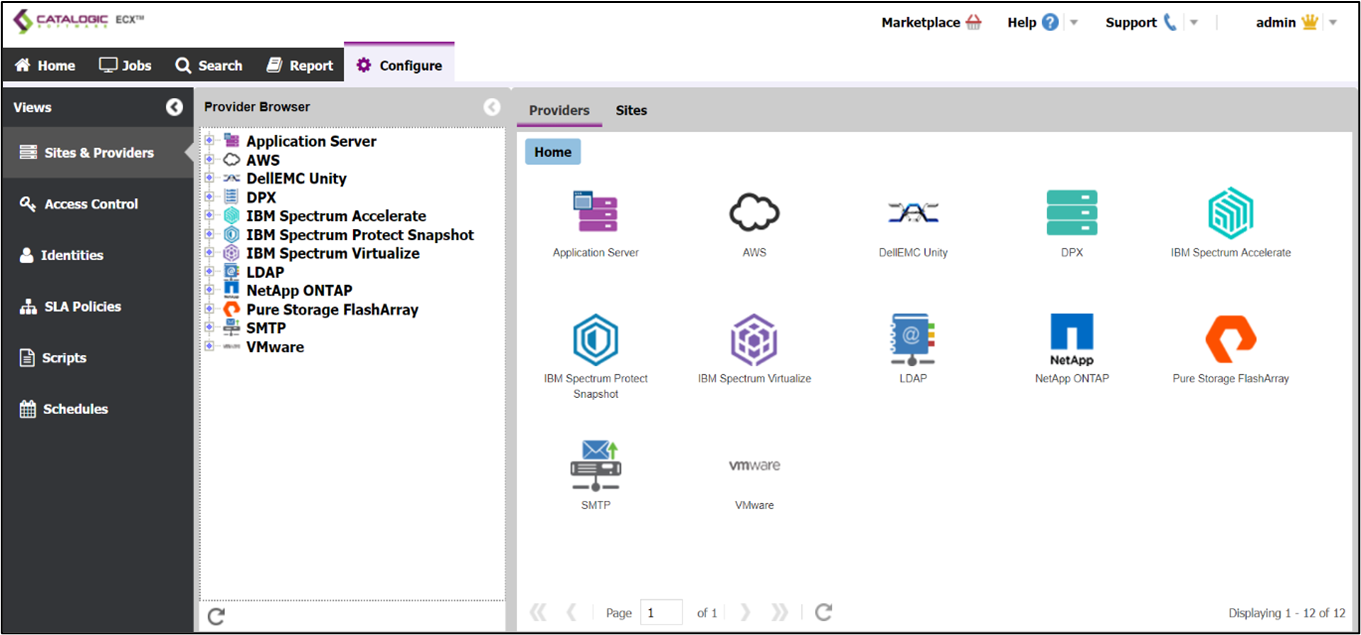Click the page number input field

click(x=661, y=612)
